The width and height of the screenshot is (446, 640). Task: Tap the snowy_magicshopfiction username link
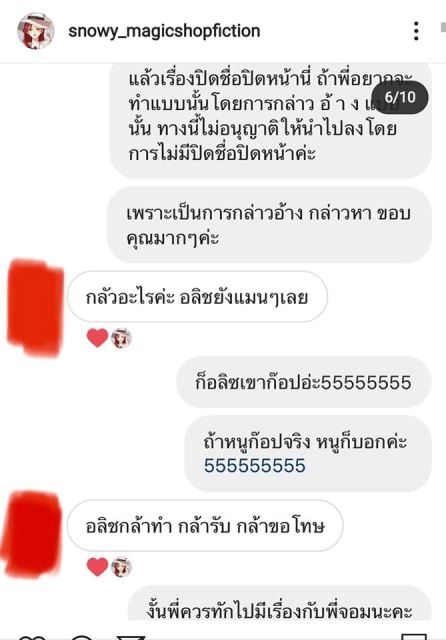tap(164, 31)
